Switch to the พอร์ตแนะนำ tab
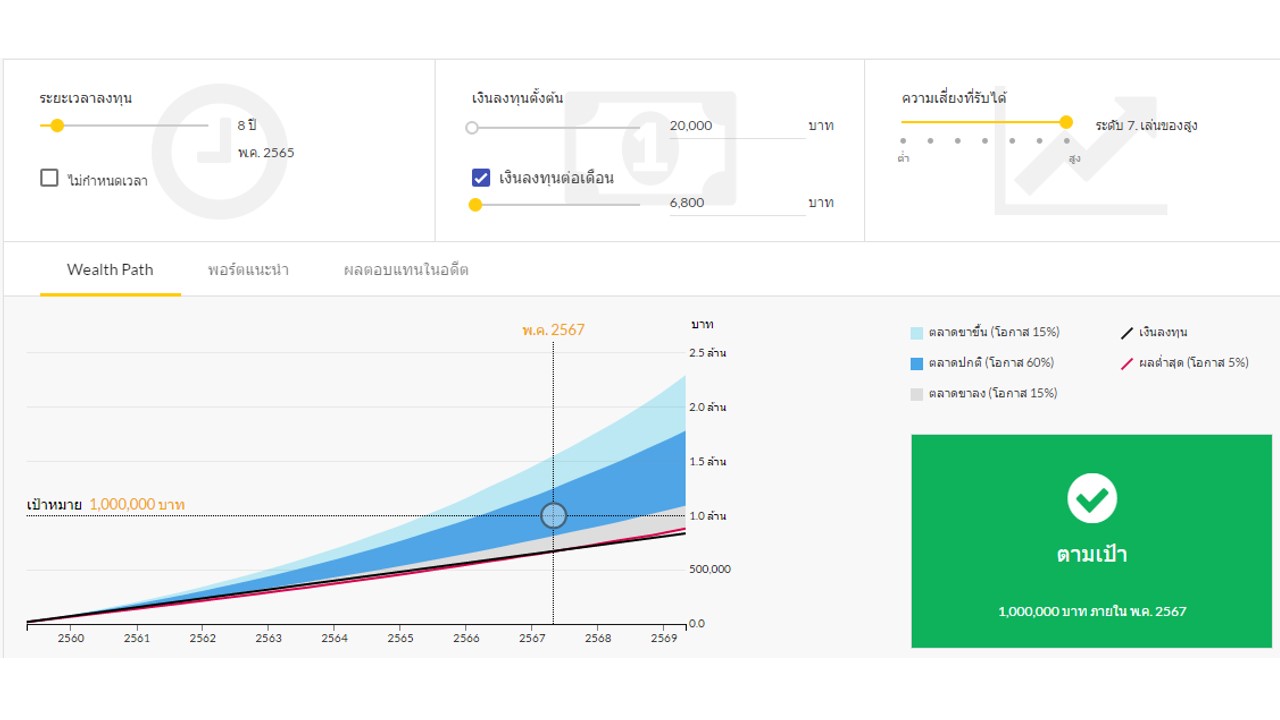The height and width of the screenshot is (720, 1280). [248, 270]
